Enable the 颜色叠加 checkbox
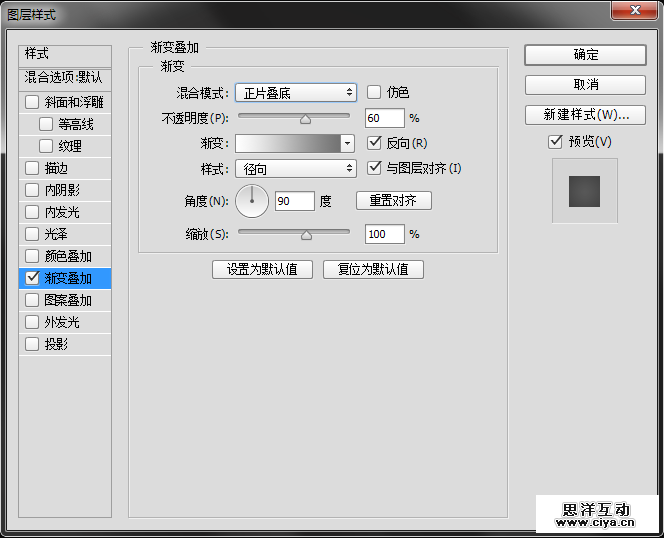The image size is (664, 538). [x=32, y=256]
